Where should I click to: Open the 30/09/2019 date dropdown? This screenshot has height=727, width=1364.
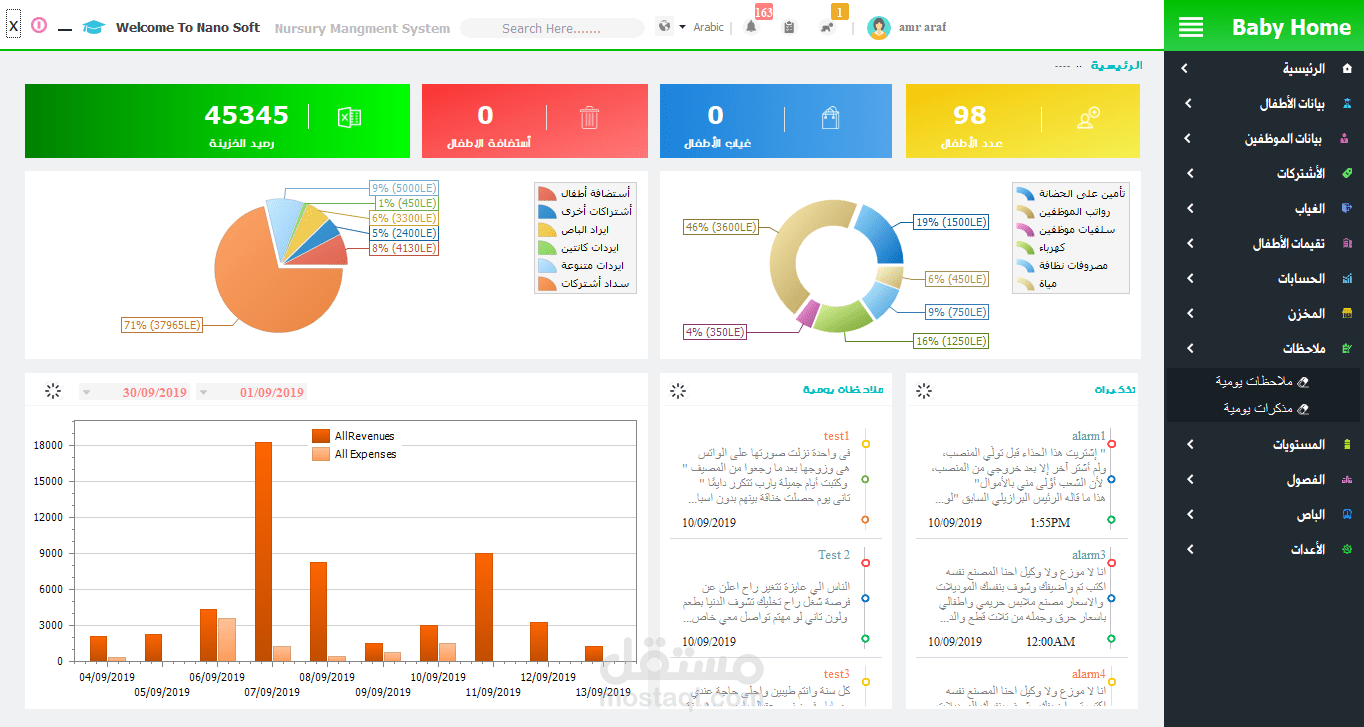click(86, 392)
